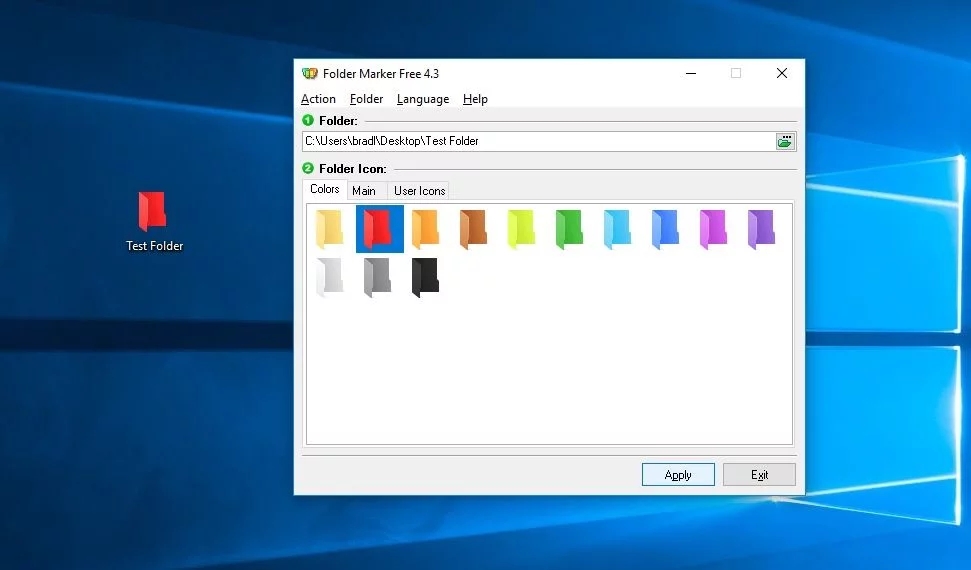This screenshot has height=570, width=971.
Task: Choose the red folder icon
Action: 379,228
